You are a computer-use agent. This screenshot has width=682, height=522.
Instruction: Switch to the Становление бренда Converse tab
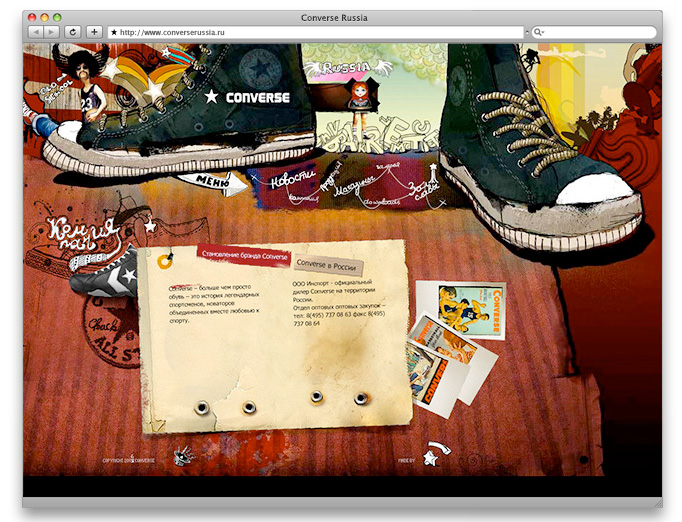point(244,255)
